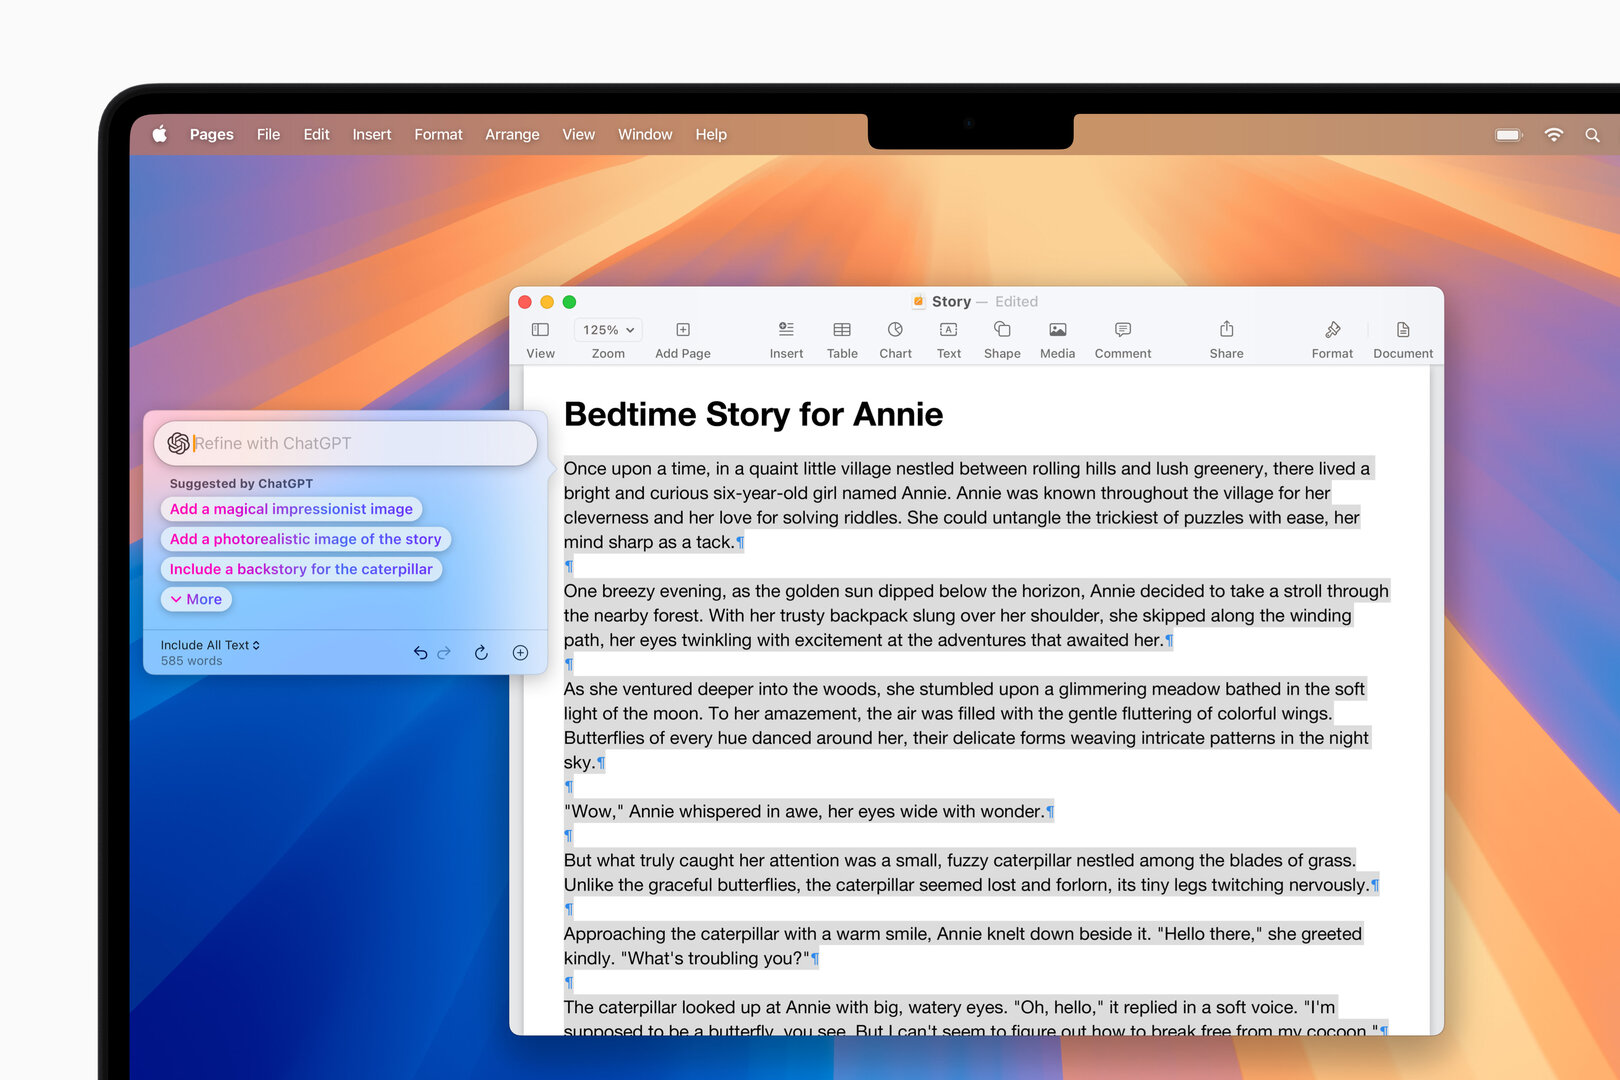Choose 'Include a backstory for the caterpillar'
The width and height of the screenshot is (1620, 1080).
point(301,568)
